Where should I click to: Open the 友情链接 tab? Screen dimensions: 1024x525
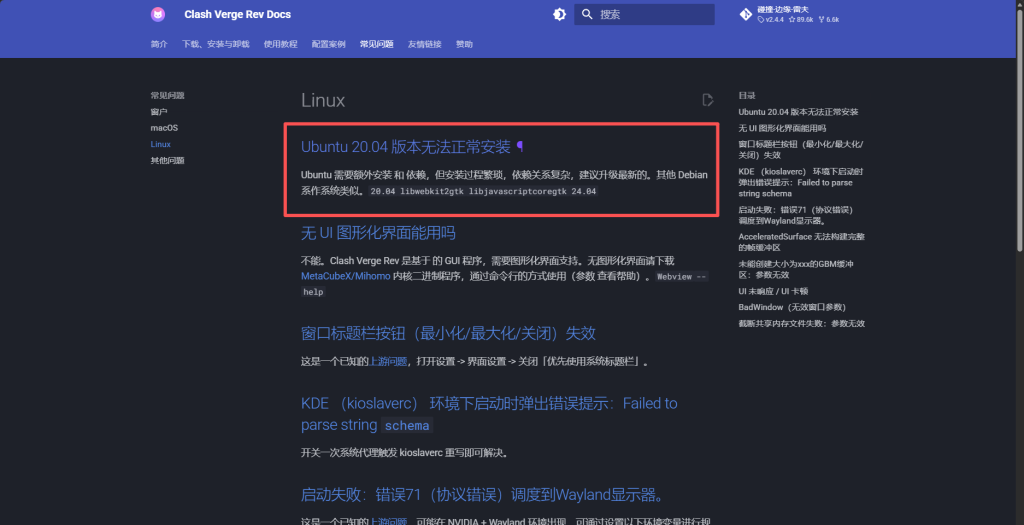click(424, 45)
